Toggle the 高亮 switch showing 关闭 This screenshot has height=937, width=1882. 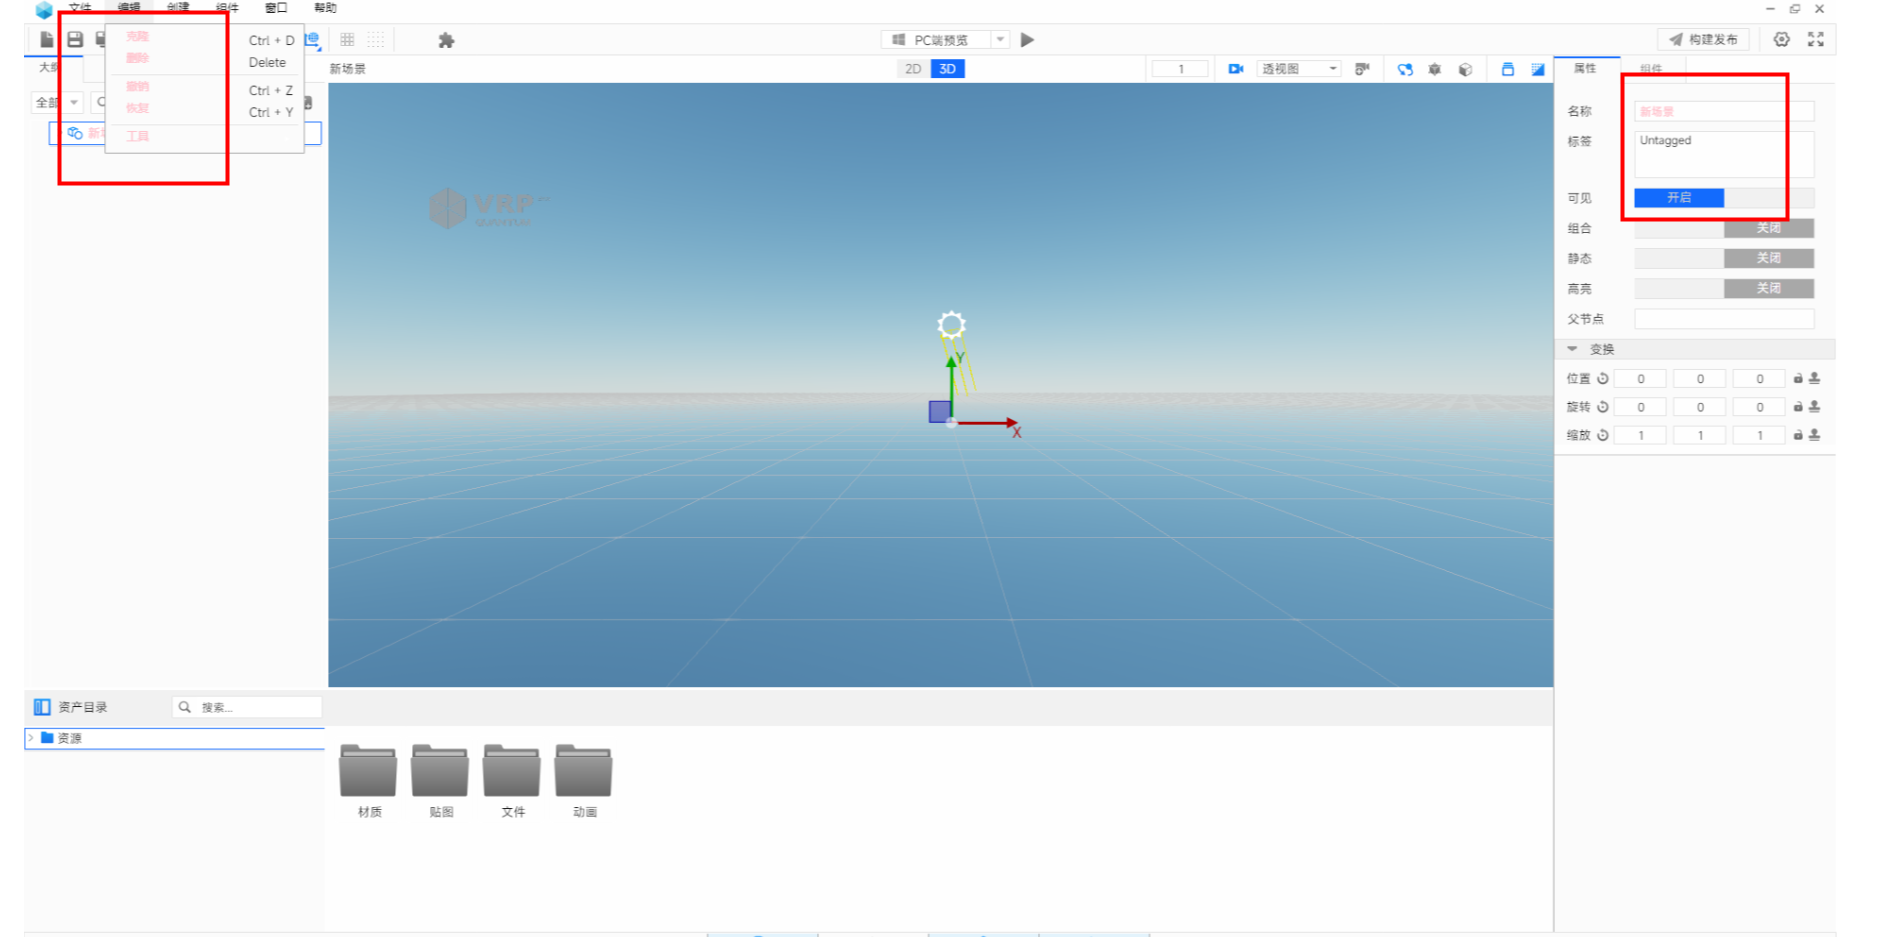click(1724, 288)
